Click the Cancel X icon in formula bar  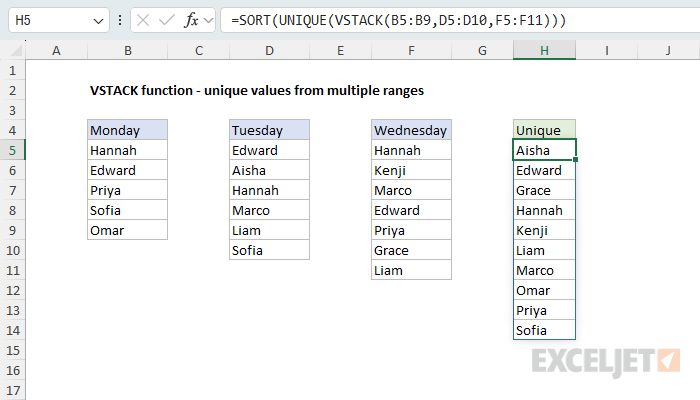[x=143, y=21]
